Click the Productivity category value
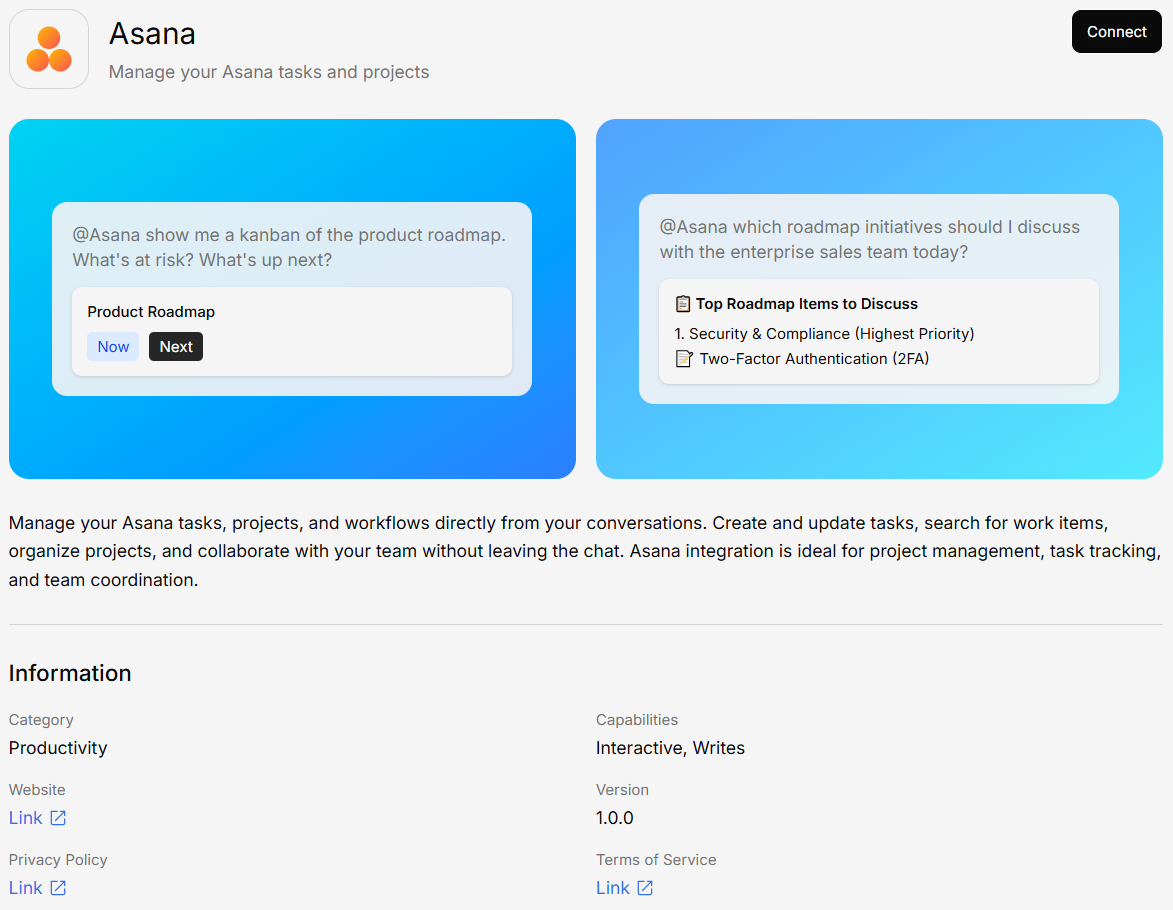This screenshot has width=1173, height=910. [58, 748]
